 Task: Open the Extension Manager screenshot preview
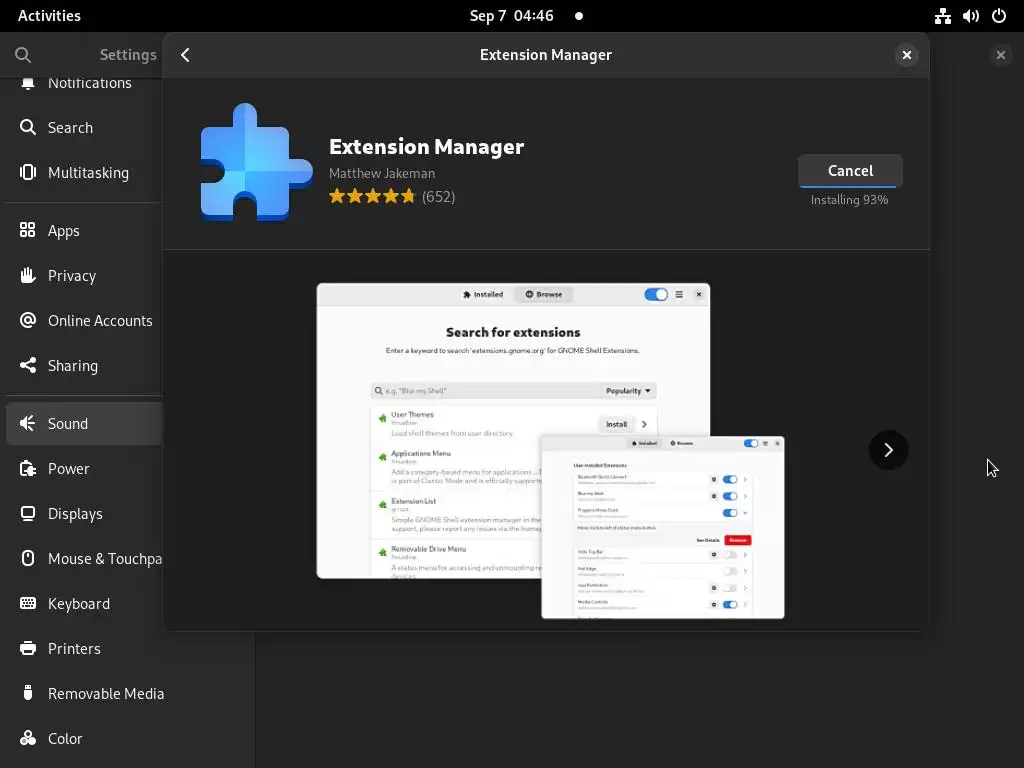tap(550, 451)
